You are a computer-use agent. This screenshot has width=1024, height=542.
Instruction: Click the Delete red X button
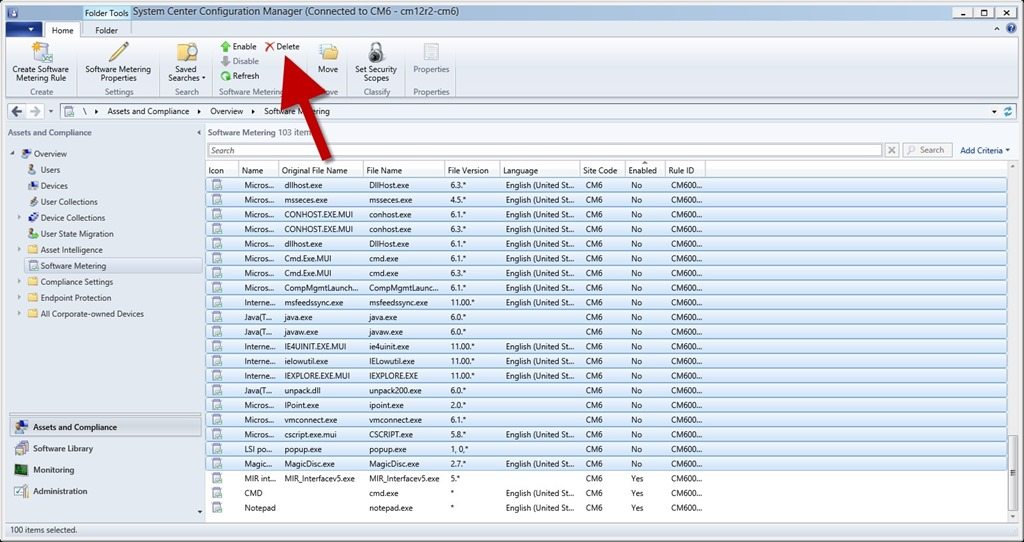pos(282,46)
